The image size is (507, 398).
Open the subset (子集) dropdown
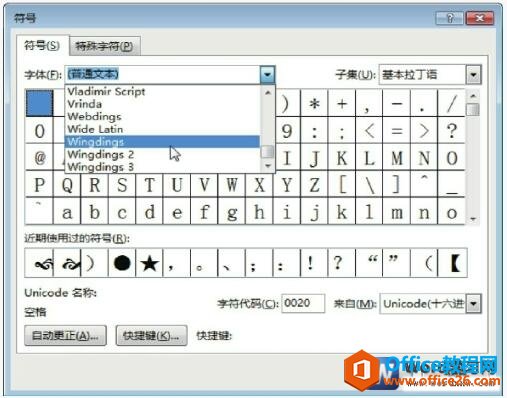click(x=474, y=74)
